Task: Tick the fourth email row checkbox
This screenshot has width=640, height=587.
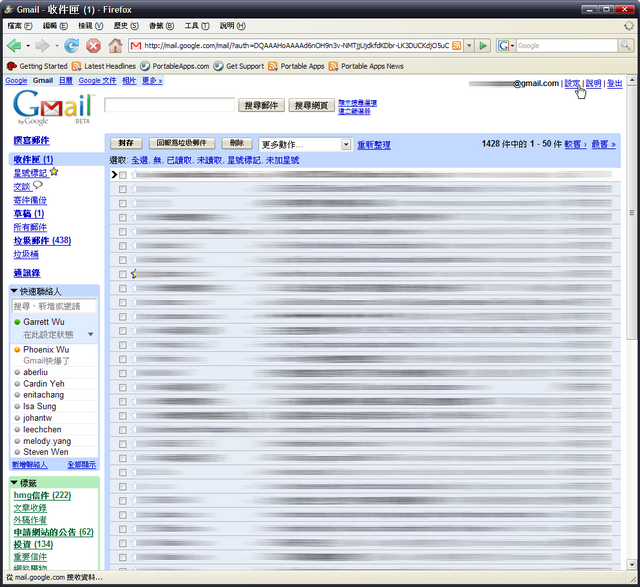Action: [123, 218]
